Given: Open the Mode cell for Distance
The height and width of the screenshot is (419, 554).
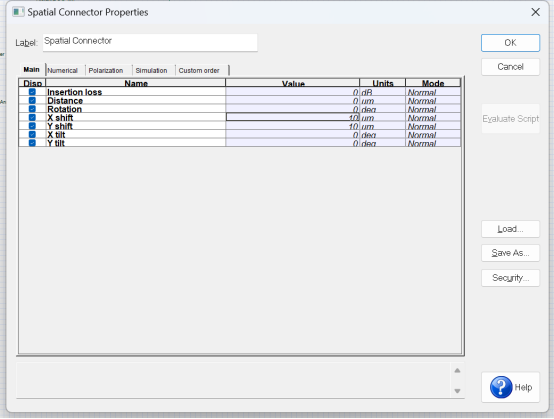Looking at the screenshot, I should pyautogui.click(x=433, y=100).
